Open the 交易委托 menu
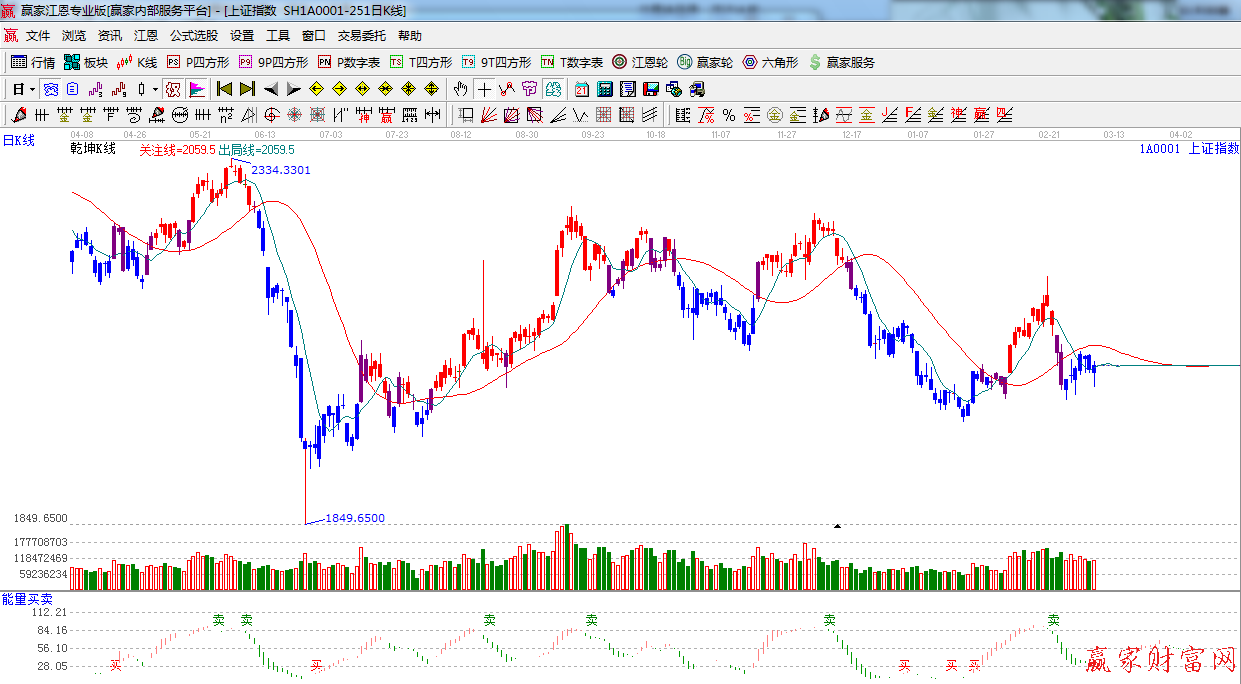The height and width of the screenshot is (684, 1241). (x=361, y=35)
